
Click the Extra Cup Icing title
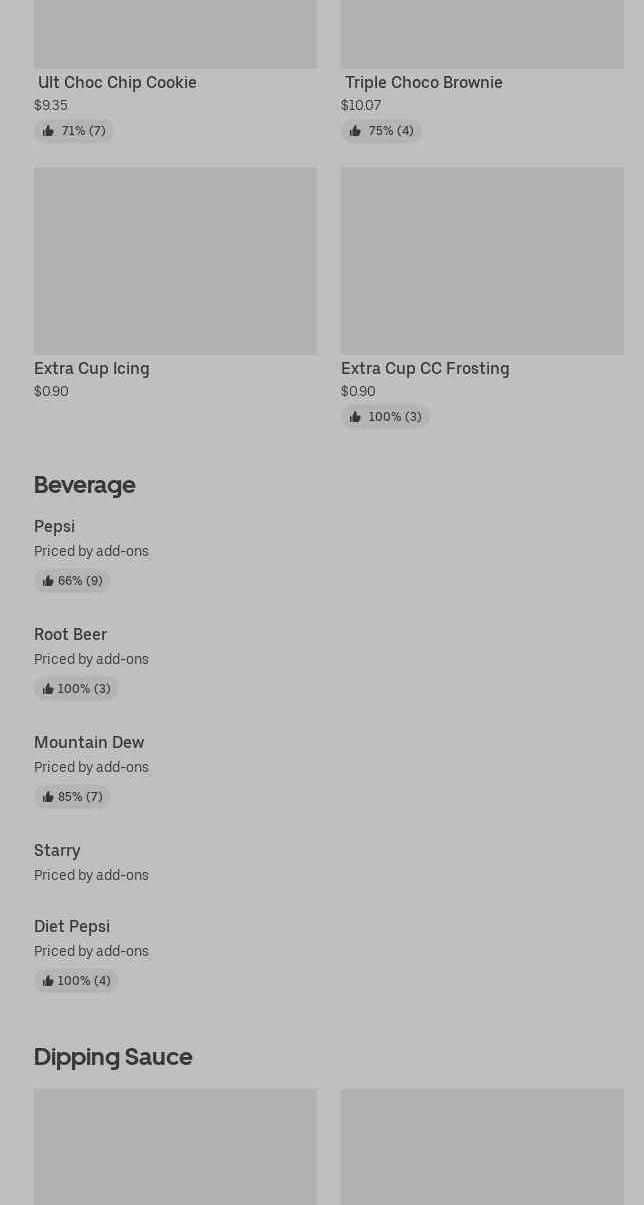[92, 368]
